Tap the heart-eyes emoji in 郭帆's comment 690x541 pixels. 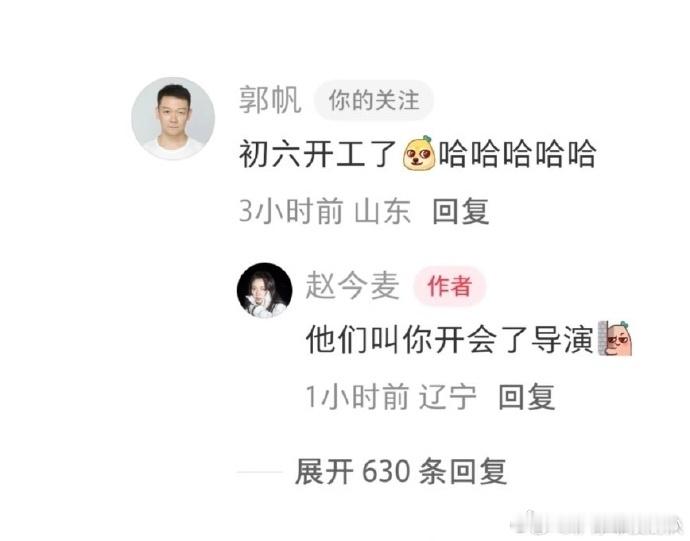pos(419,153)
